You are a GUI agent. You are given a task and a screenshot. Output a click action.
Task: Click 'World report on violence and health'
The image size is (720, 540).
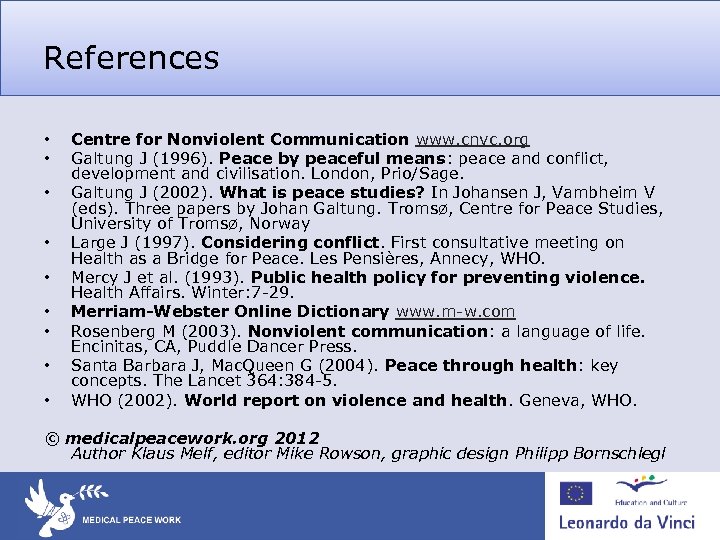tap(345, 400)
